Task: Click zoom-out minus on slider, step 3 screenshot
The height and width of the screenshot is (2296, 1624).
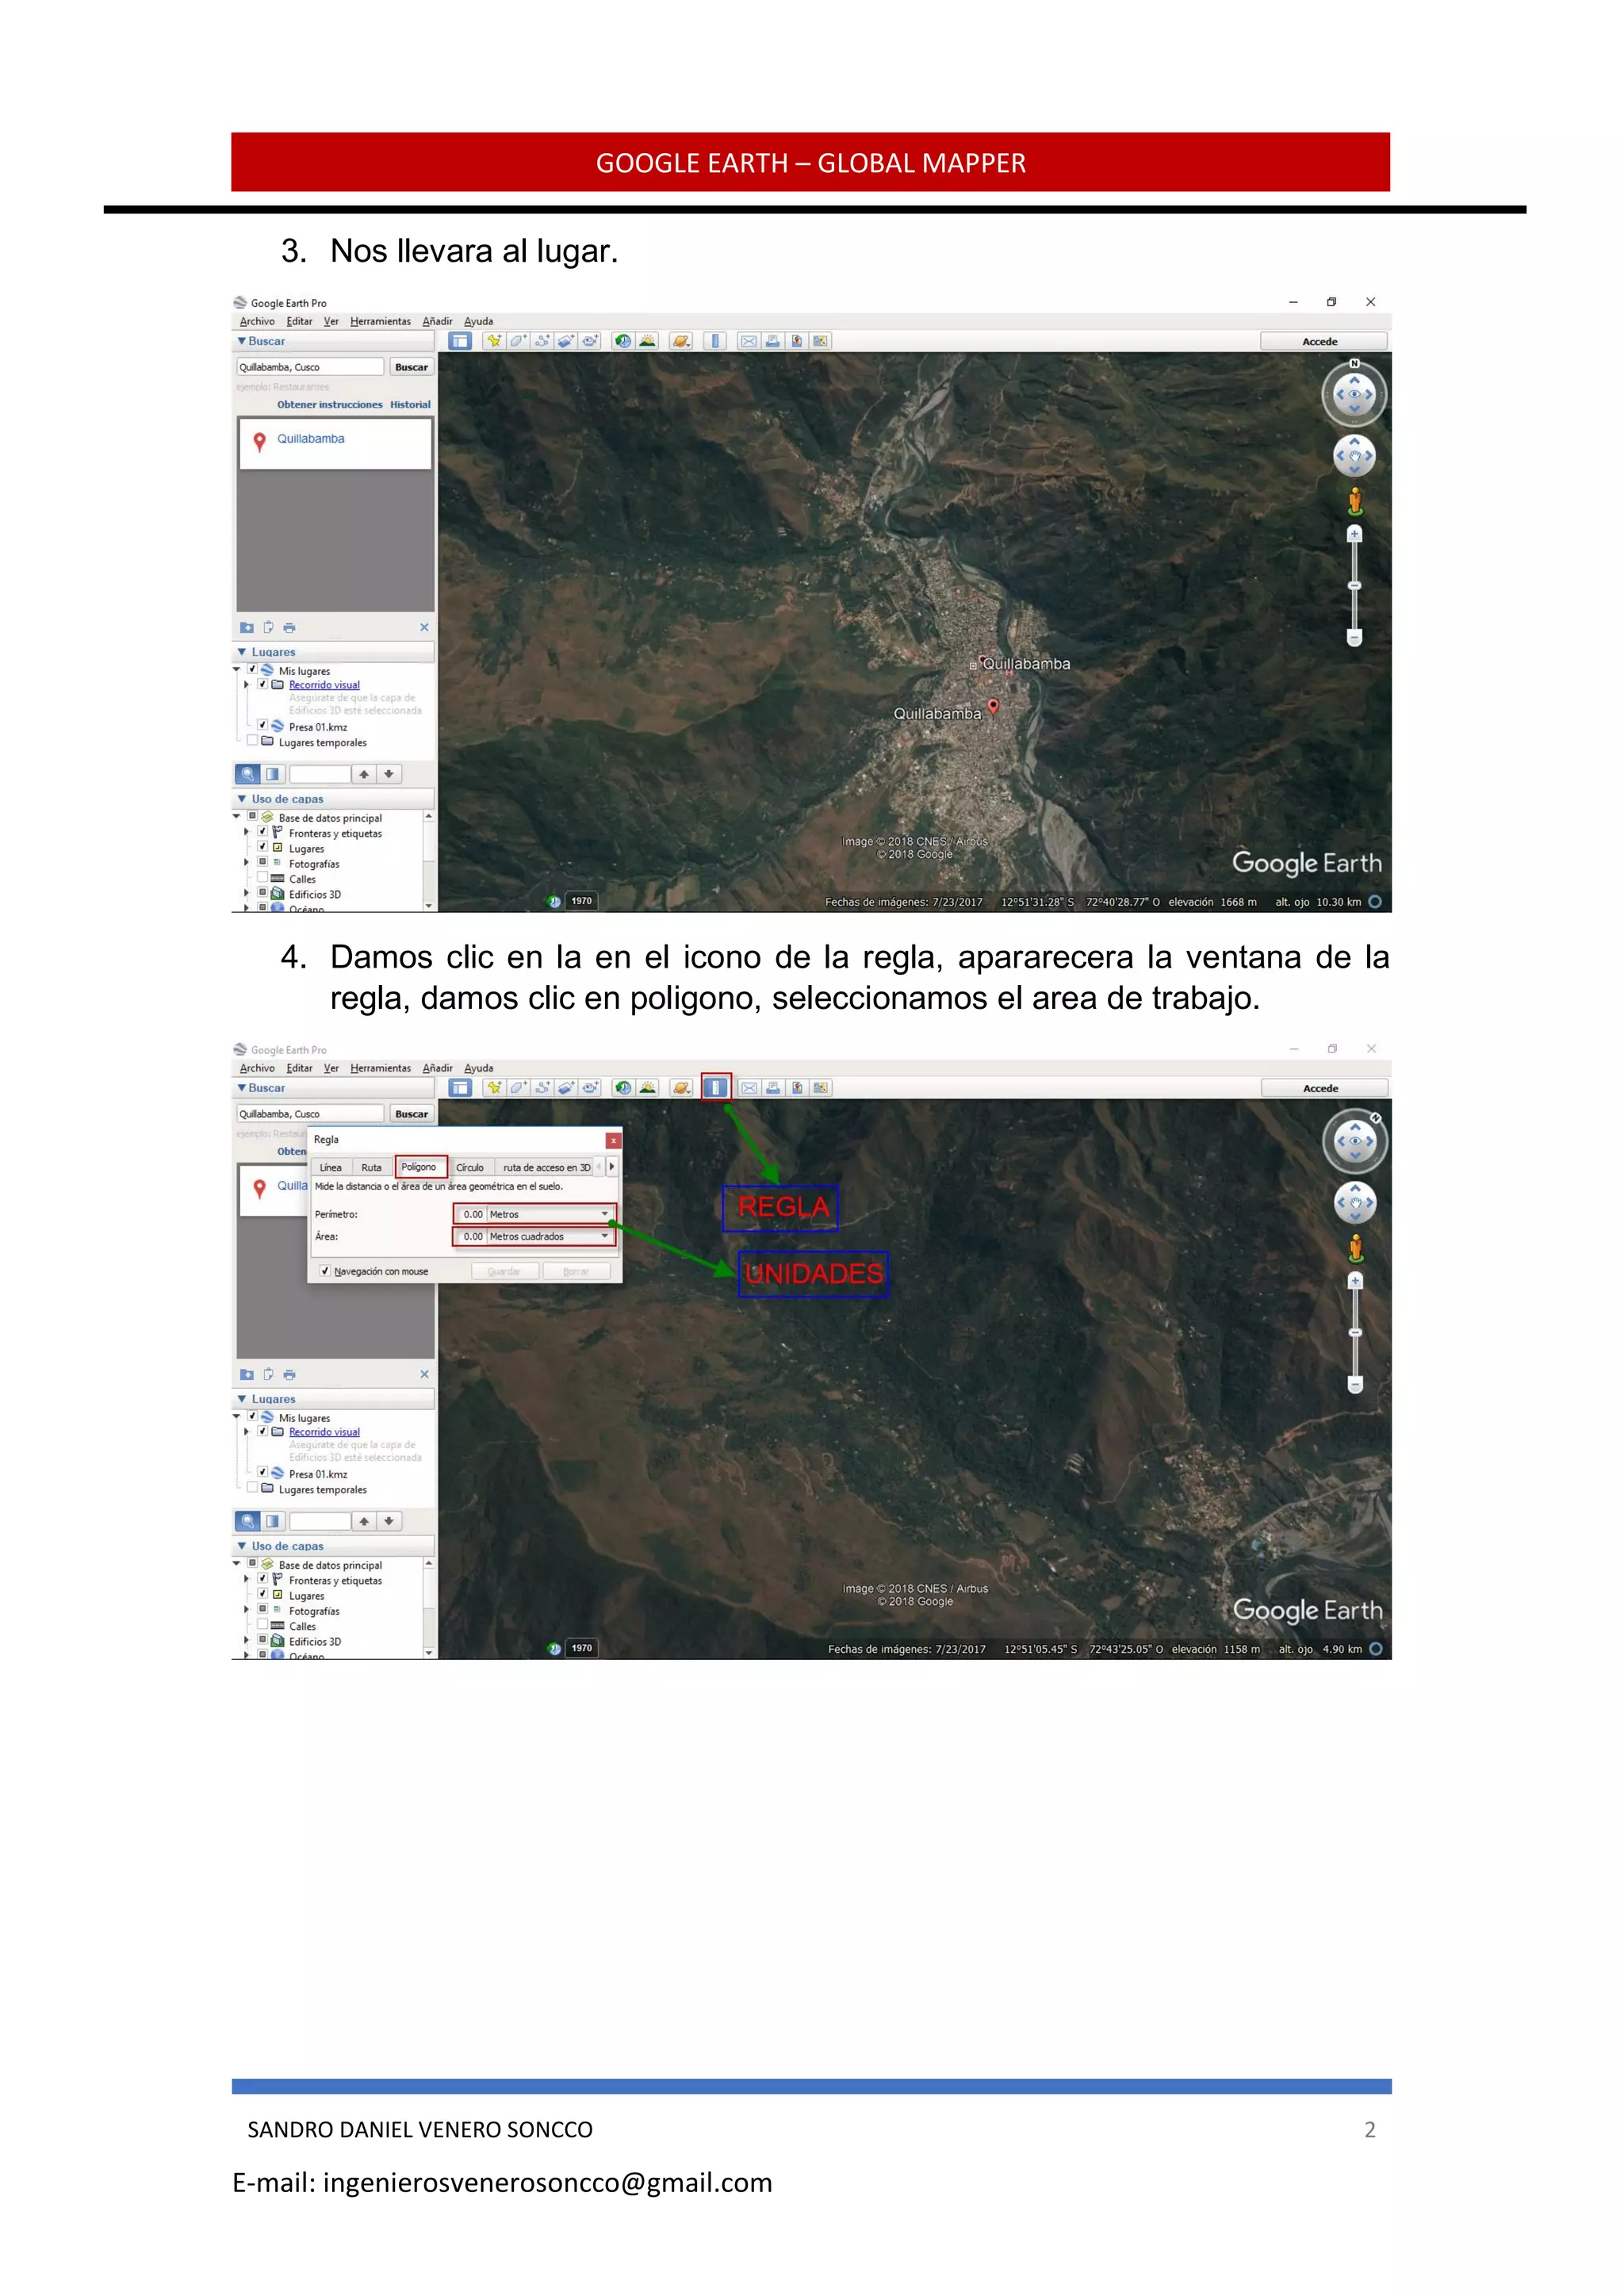Action: pos(1355,637)
